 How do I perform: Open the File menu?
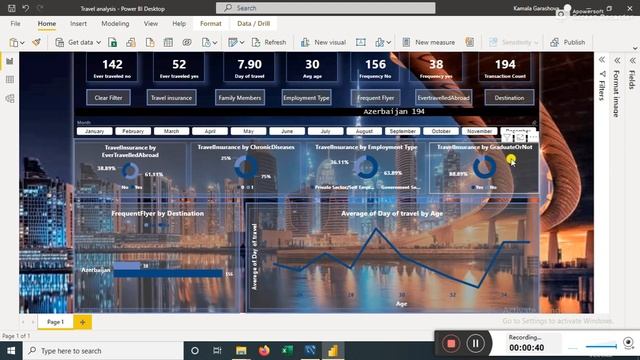[x=16, y=24]
